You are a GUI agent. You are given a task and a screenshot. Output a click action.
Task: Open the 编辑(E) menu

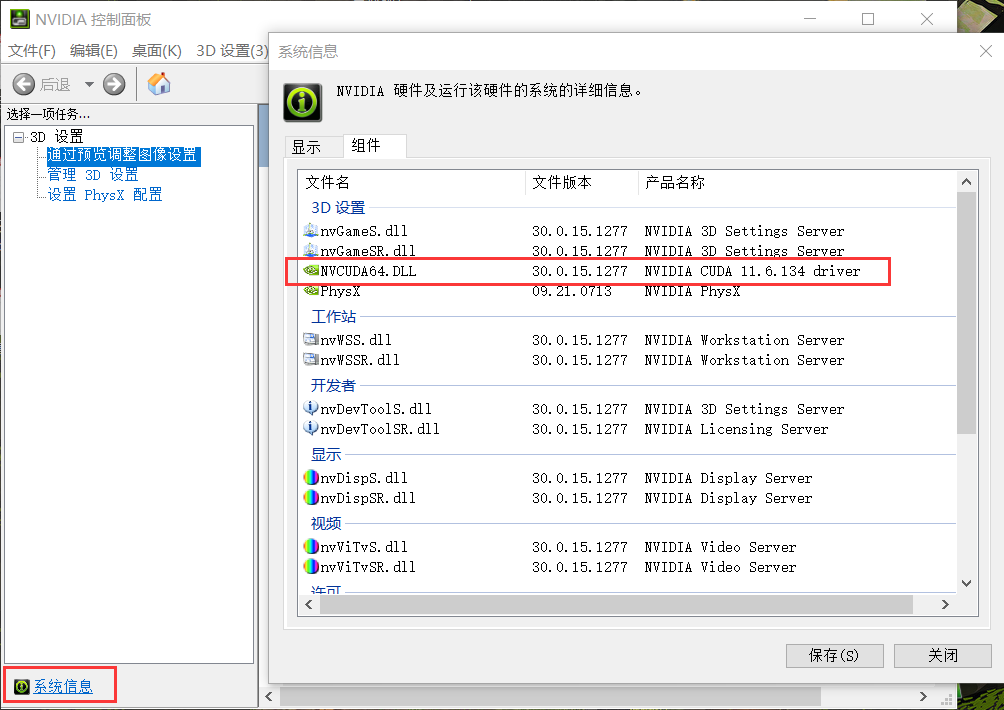[x=93, y=51]
